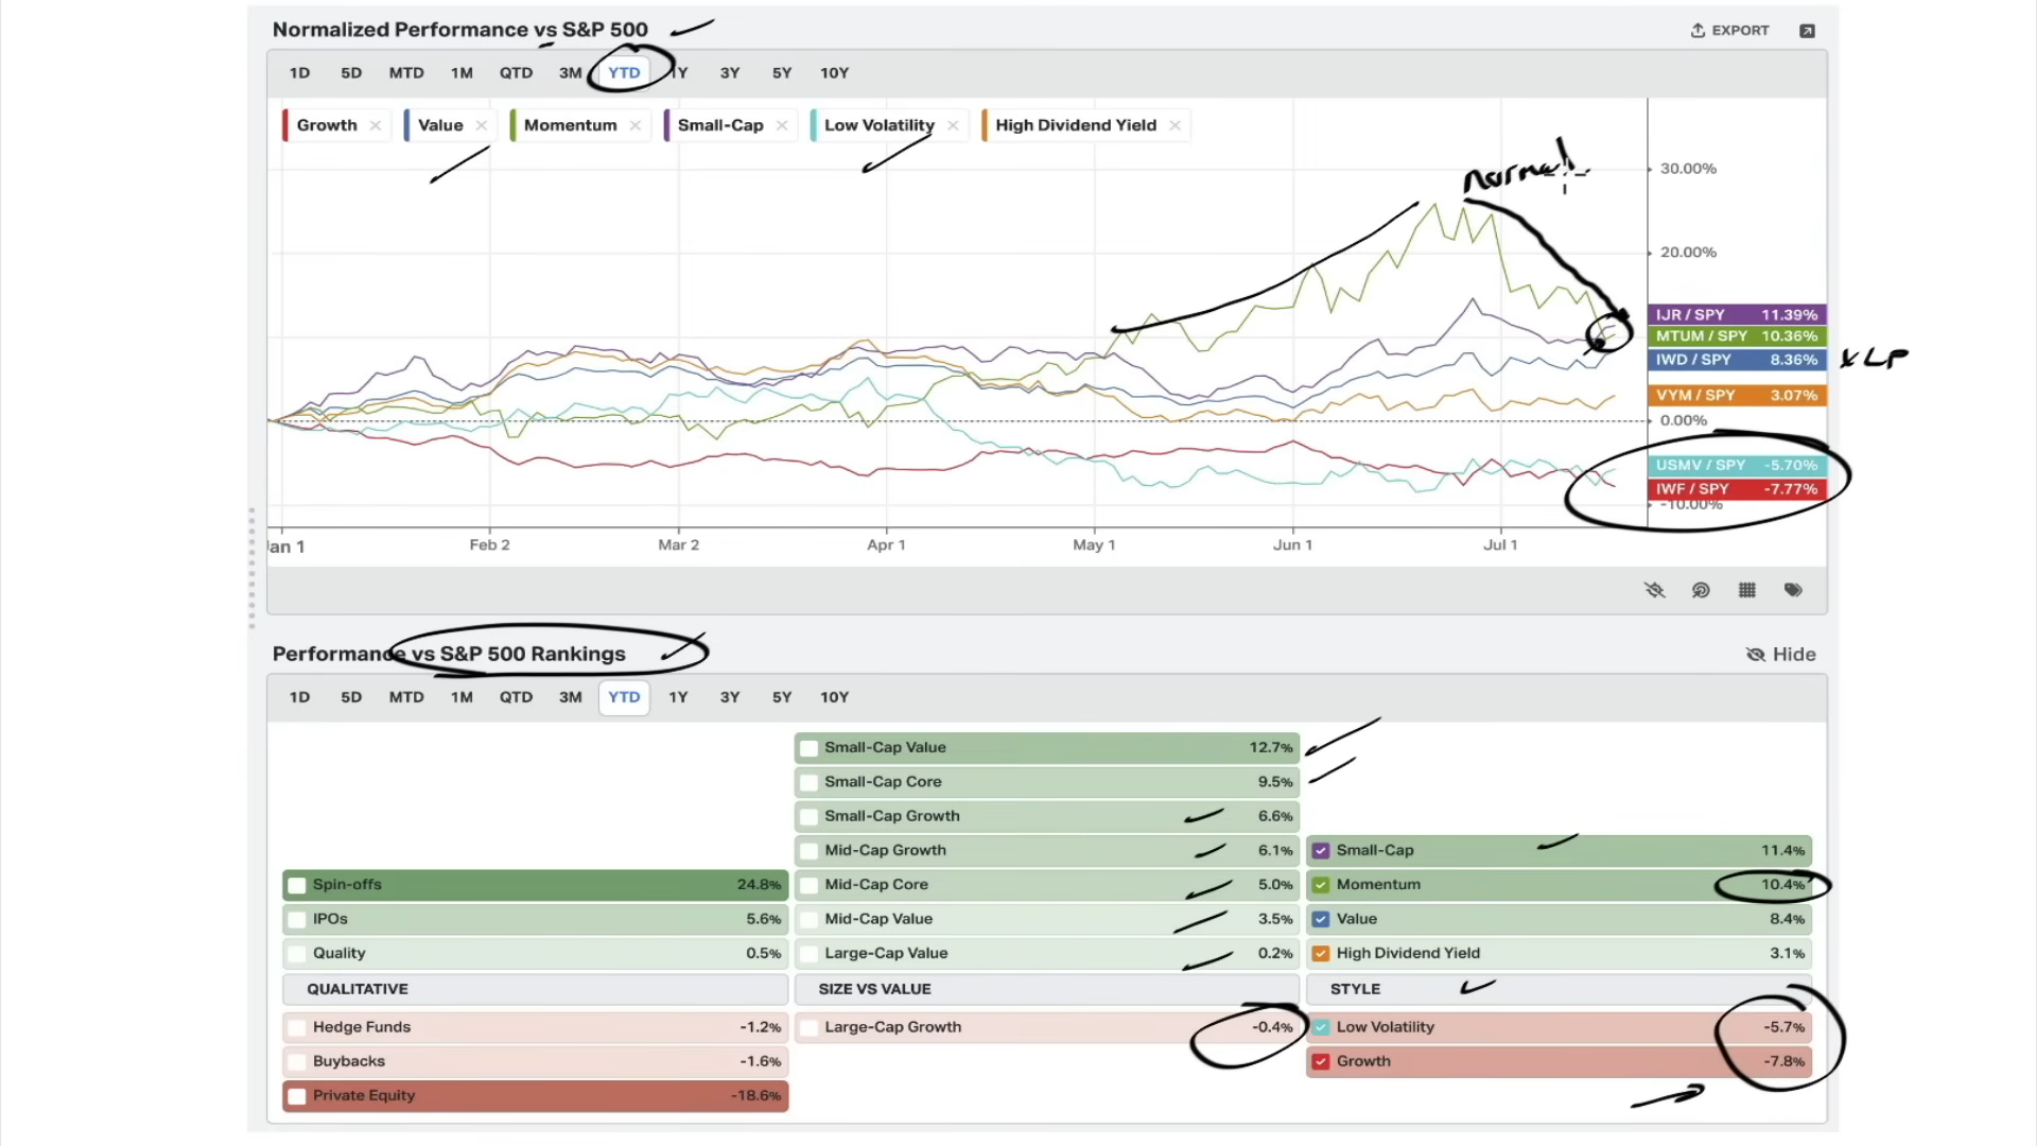2037x1146 pixels.
Task: Click the panel drag handle dots
Action: tap(252, 568)
